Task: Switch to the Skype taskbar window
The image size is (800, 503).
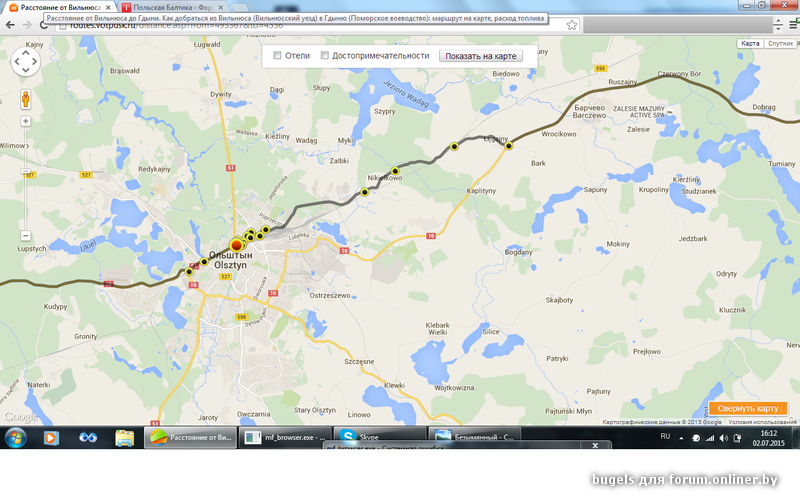Action: (x=379, y=437)
